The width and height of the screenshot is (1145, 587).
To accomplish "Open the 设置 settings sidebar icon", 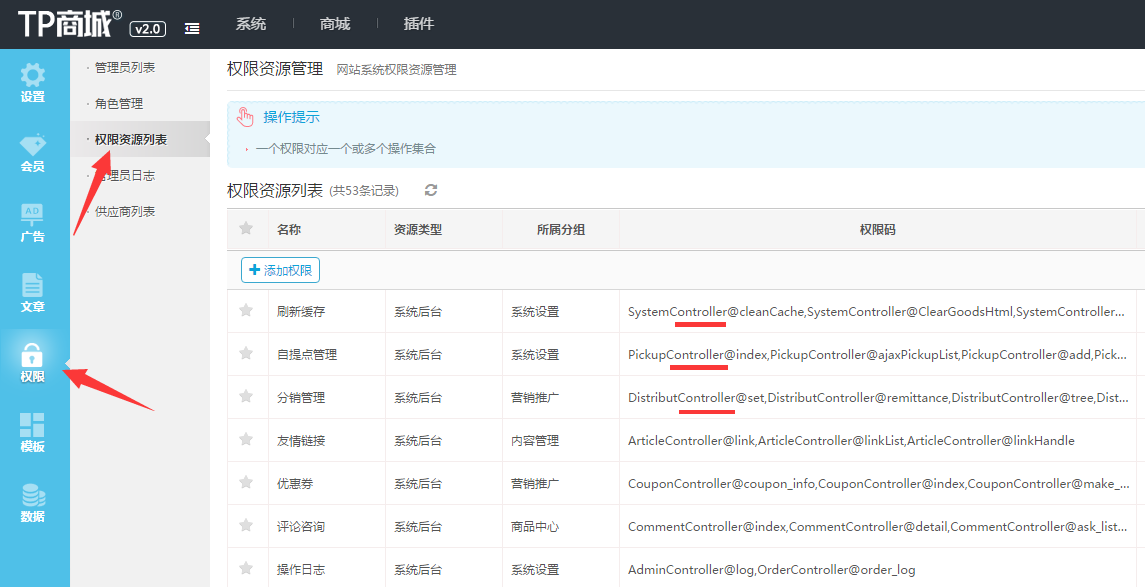I will point(33,83).
